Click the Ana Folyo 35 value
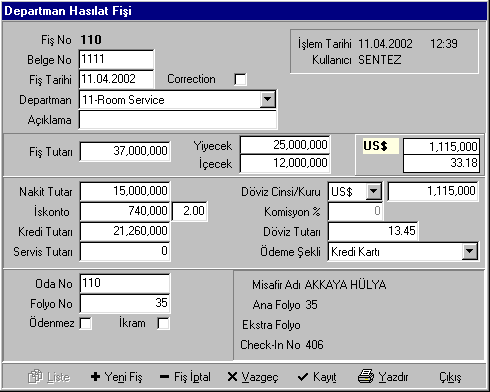The height and width of the screenshot is (392, 490). [x=312, y=305]
